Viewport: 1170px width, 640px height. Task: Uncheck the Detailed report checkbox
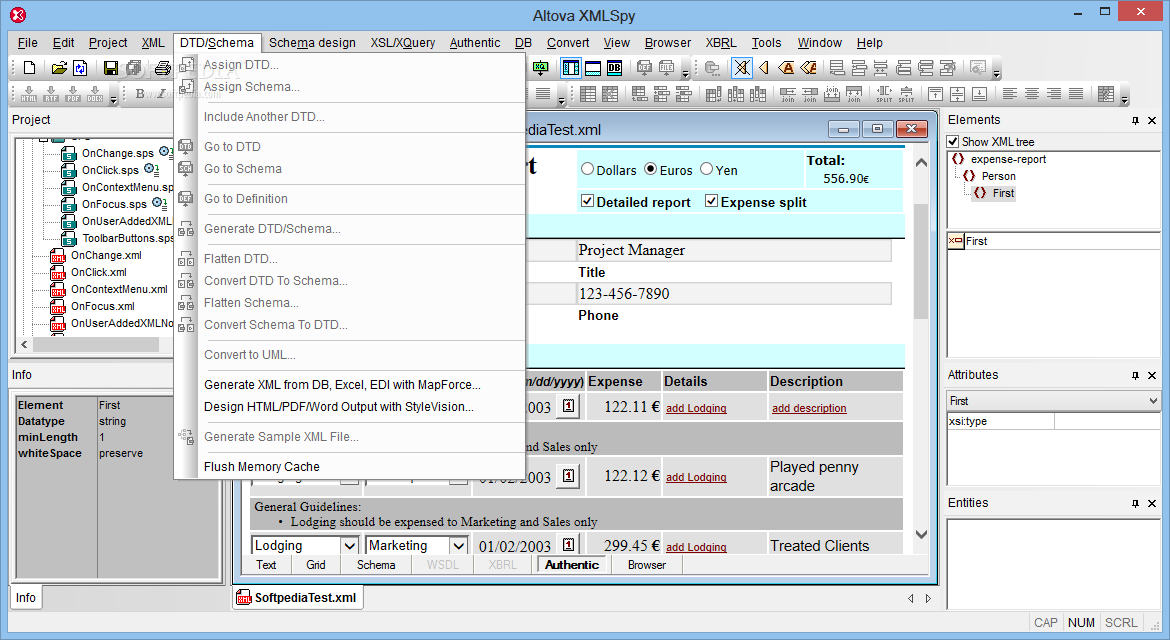click(587, 201)
